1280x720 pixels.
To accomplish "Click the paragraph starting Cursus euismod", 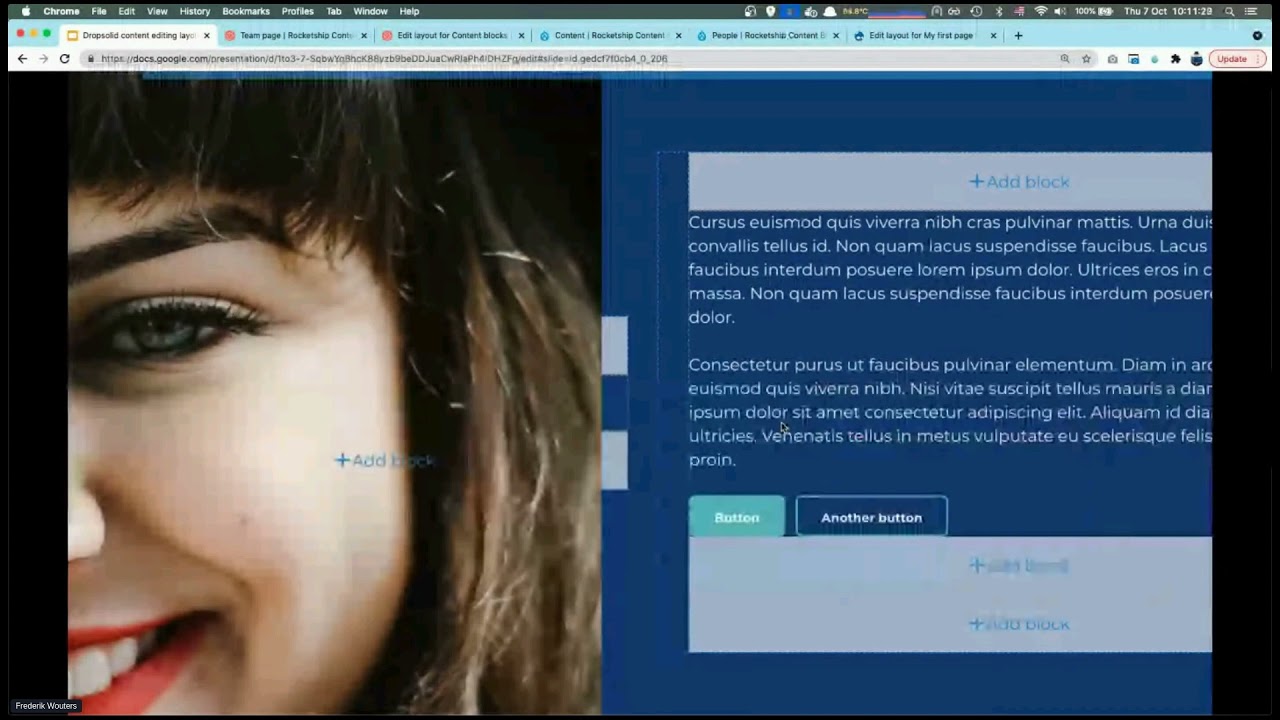I will click(x=950, y=269).
